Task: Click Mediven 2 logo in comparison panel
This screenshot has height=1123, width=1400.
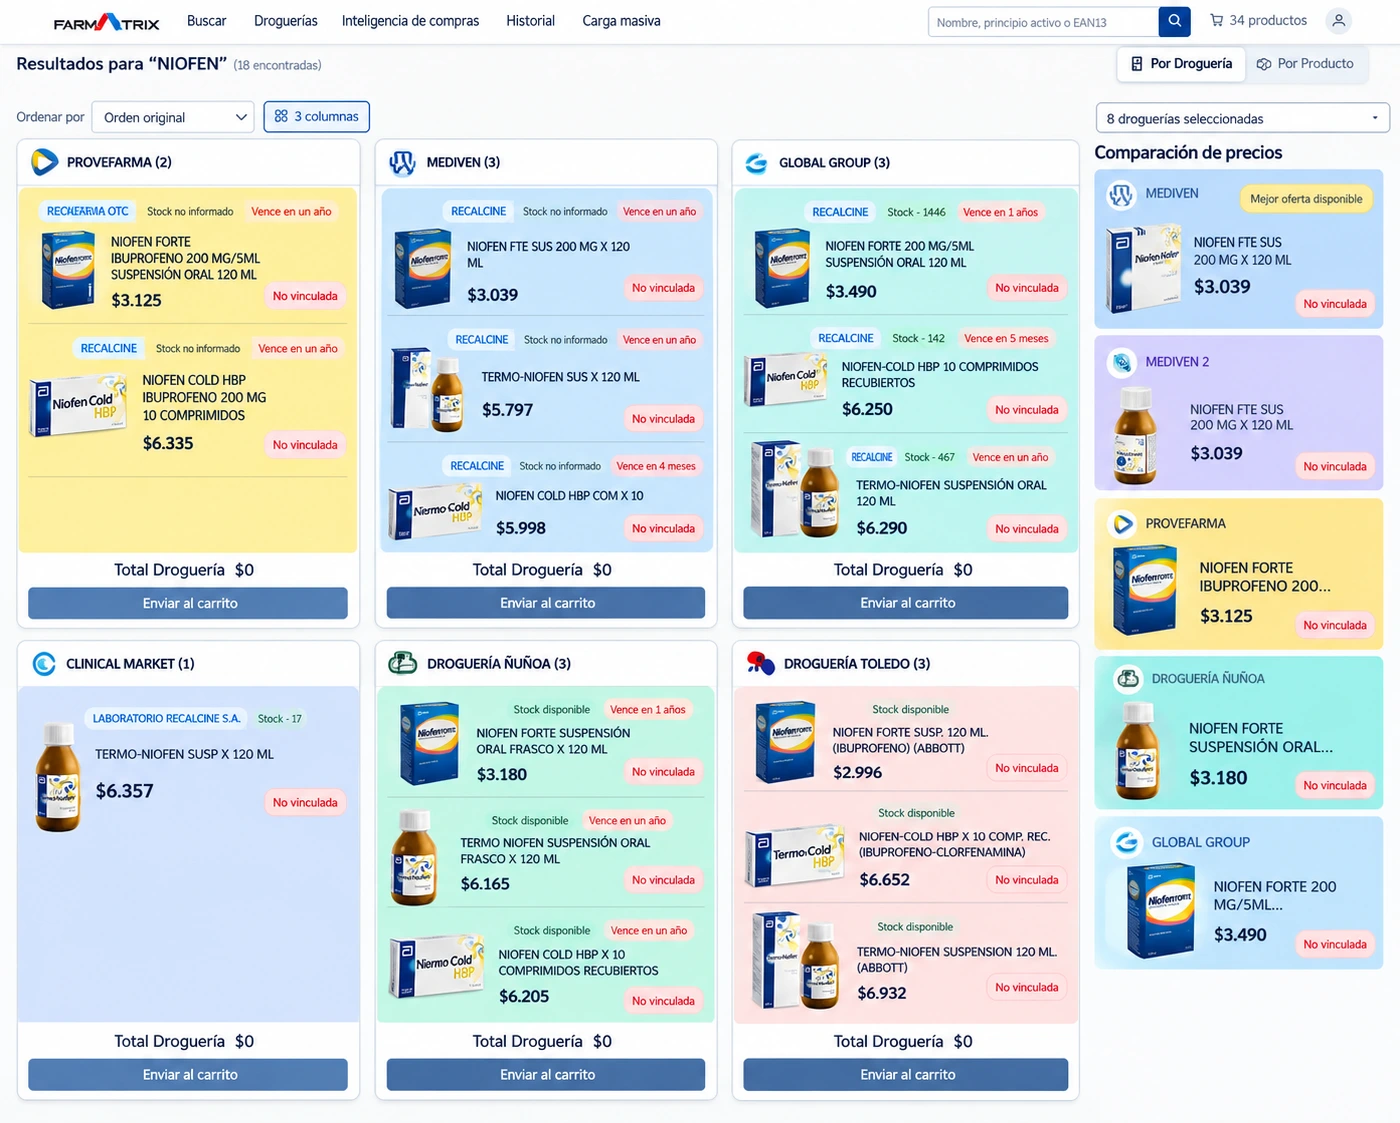Action: [1122, 362]
